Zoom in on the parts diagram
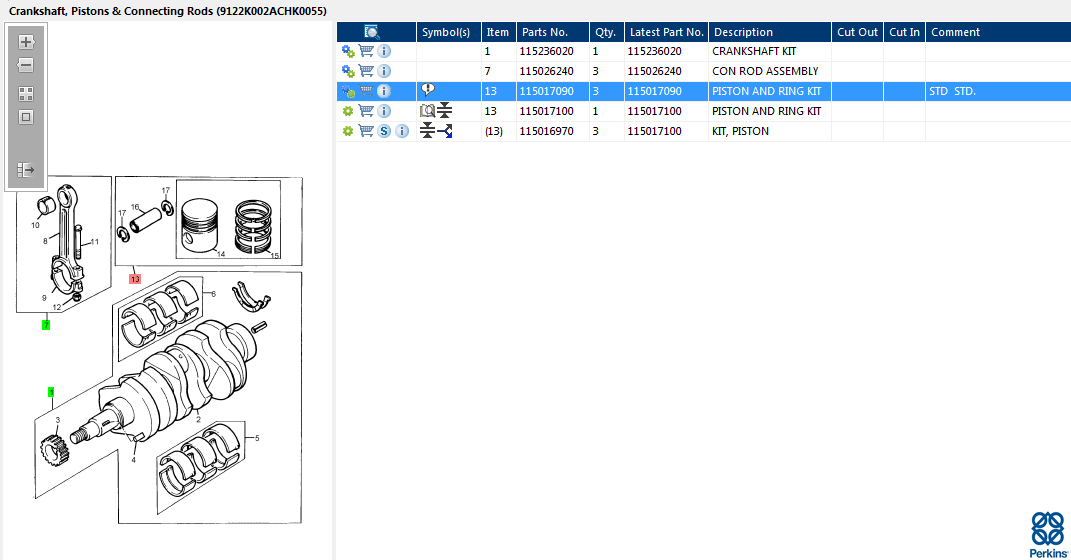Screen dimensions: 1071x560 (x=26, y=42)
